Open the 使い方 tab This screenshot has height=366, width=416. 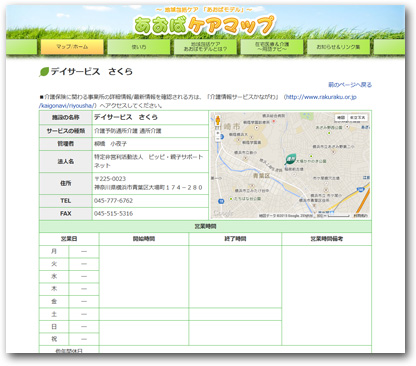(x=139, y=47)
